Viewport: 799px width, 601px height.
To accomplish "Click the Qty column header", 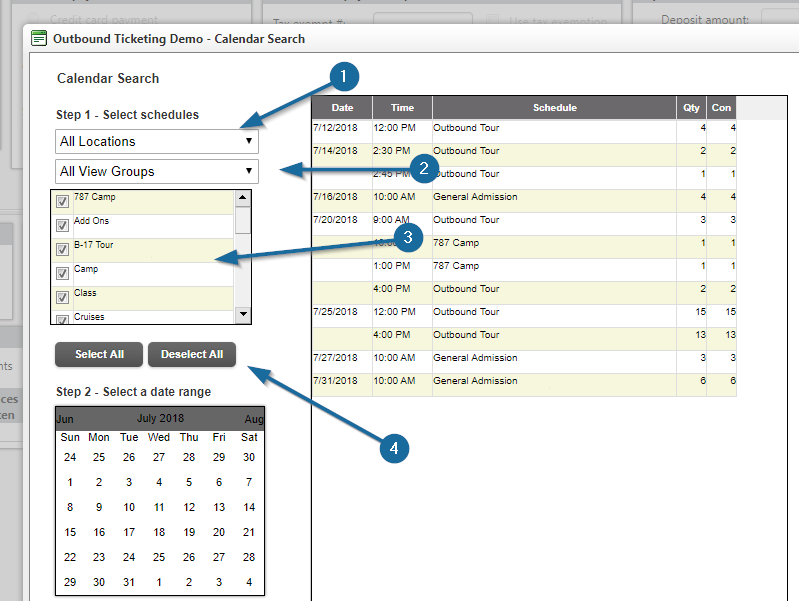I will [x=691, y=108].
